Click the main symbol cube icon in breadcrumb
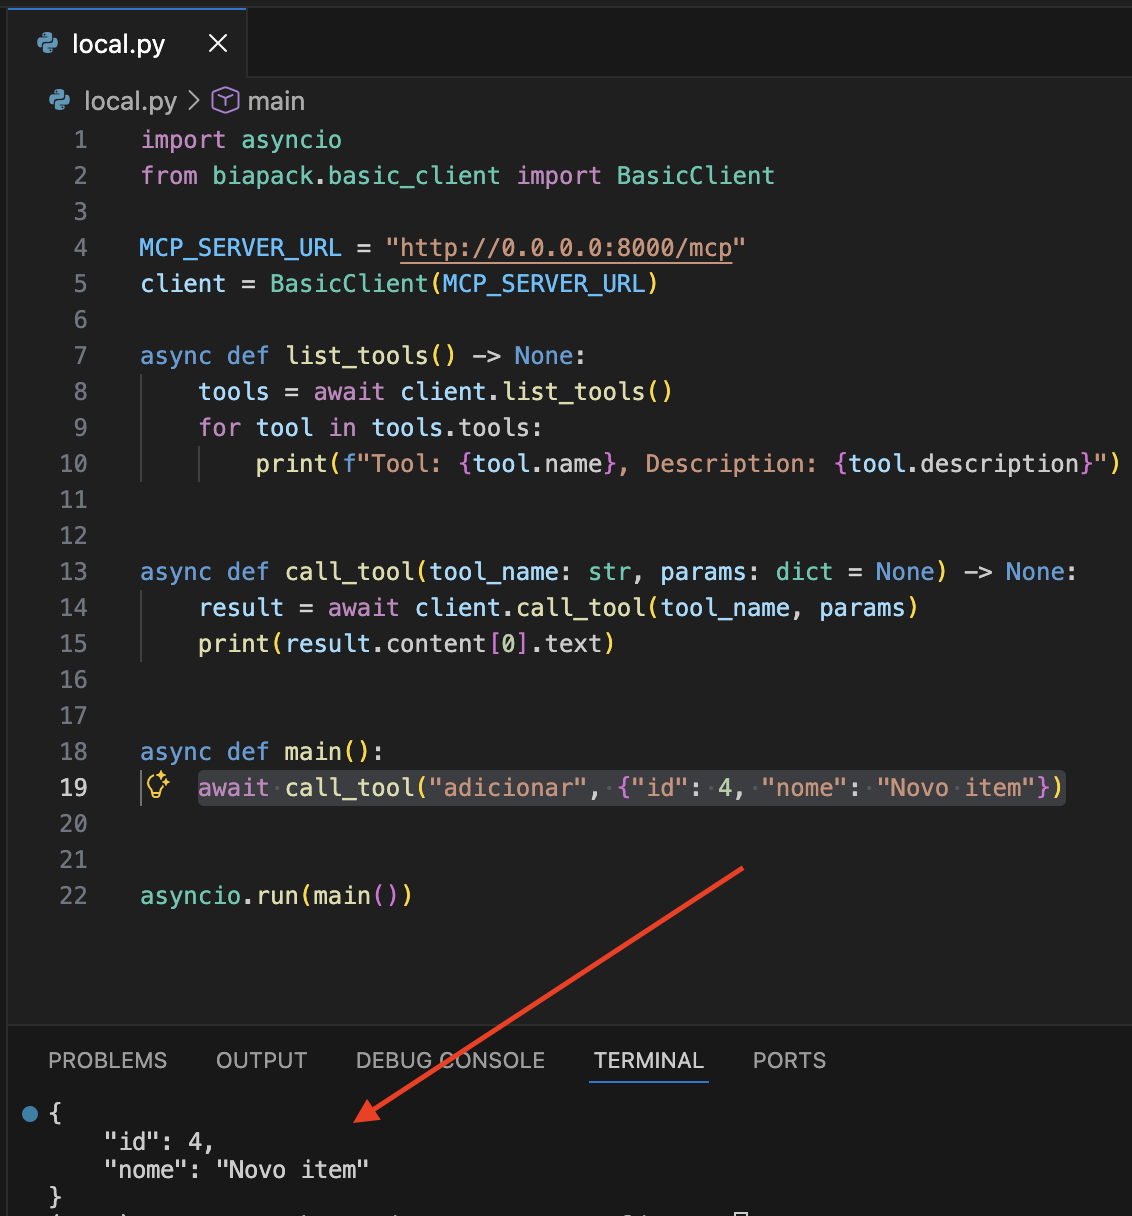 point(226,100)
